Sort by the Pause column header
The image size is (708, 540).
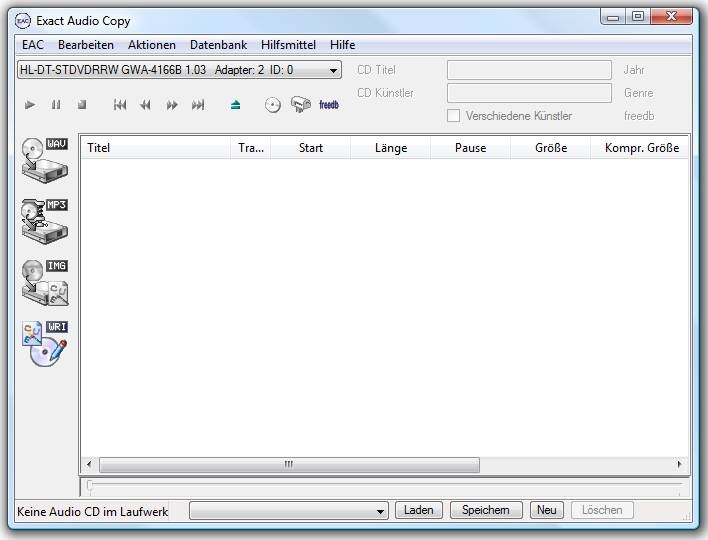click(x=470, y=148)
